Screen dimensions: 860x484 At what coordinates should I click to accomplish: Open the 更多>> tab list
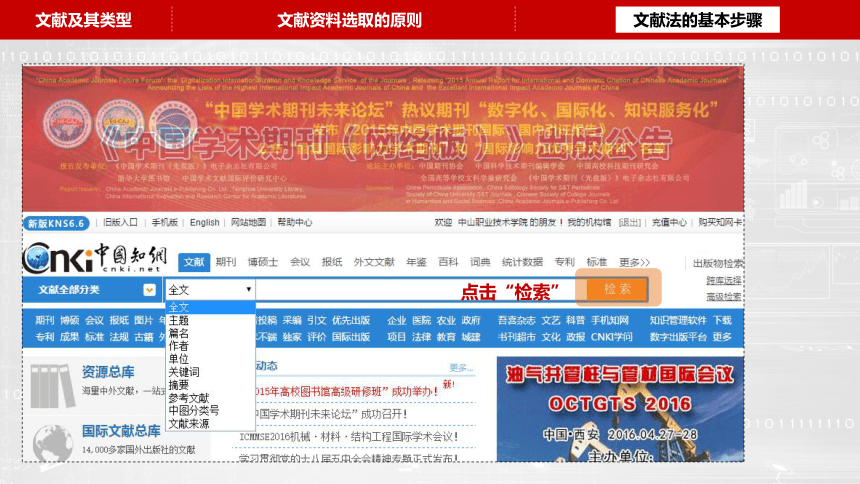point(635,262)
